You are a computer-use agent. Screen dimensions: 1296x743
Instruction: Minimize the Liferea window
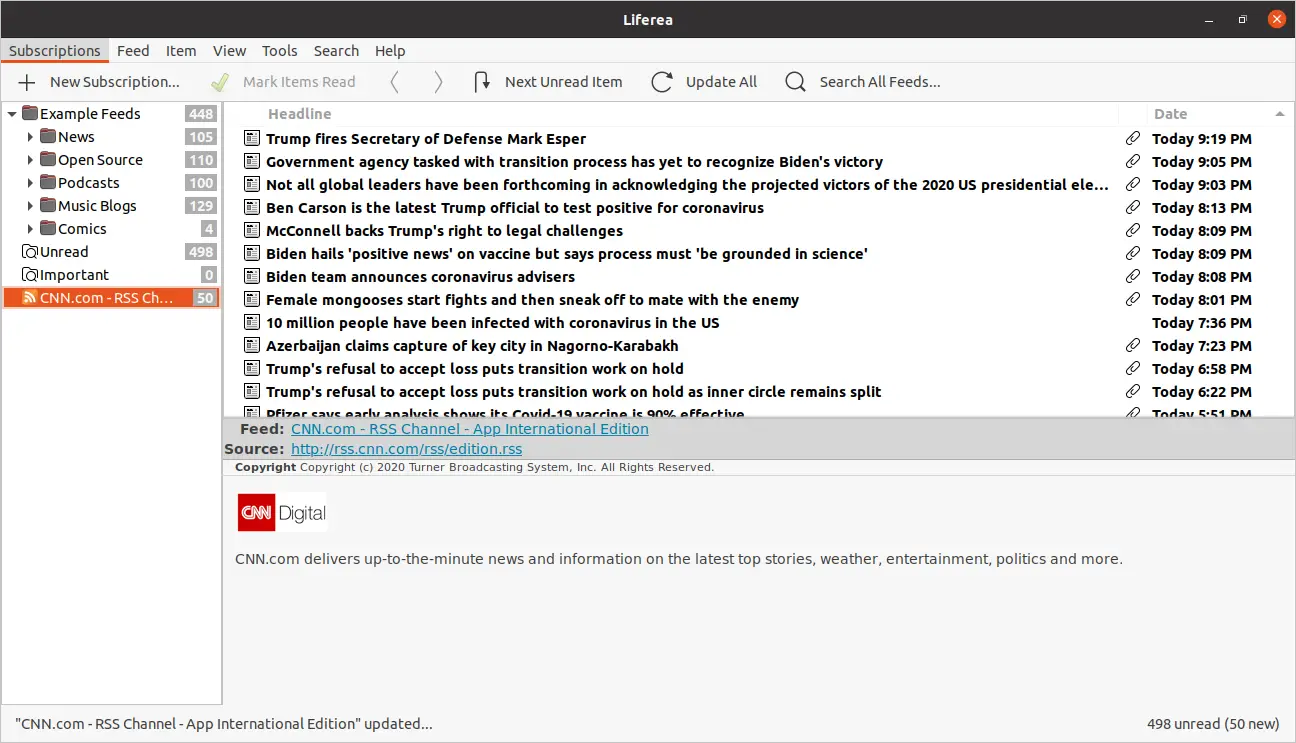pyautogui.click(x=1209, y=19)
